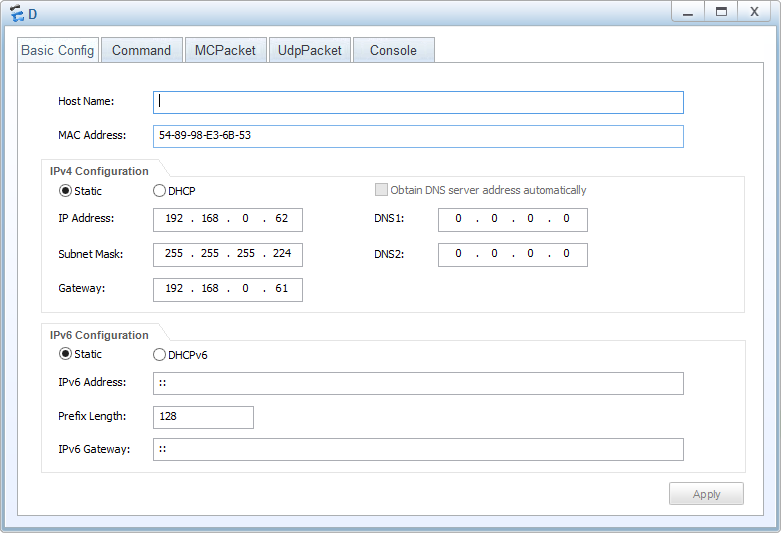Switch to the Command tab

141,50
